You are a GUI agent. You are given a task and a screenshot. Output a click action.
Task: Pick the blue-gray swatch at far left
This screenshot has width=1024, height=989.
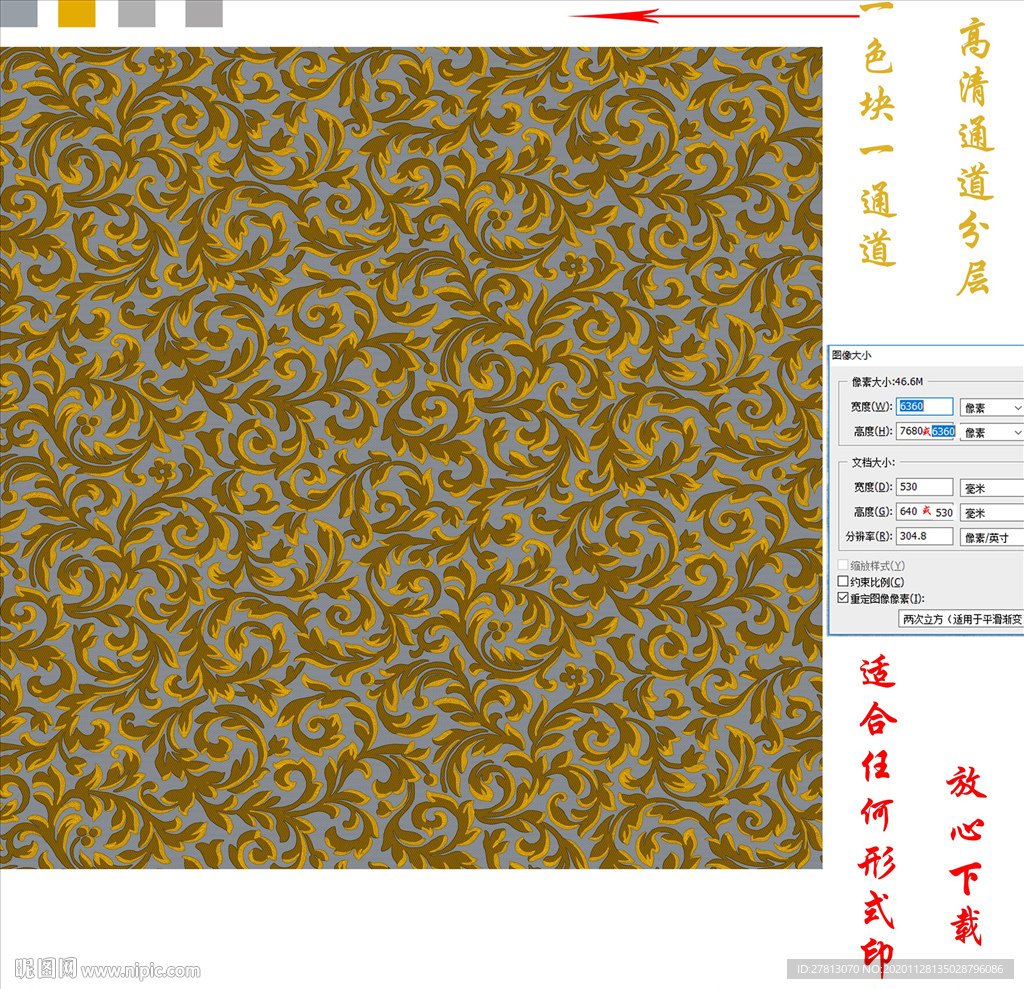[x=18, y=12]
